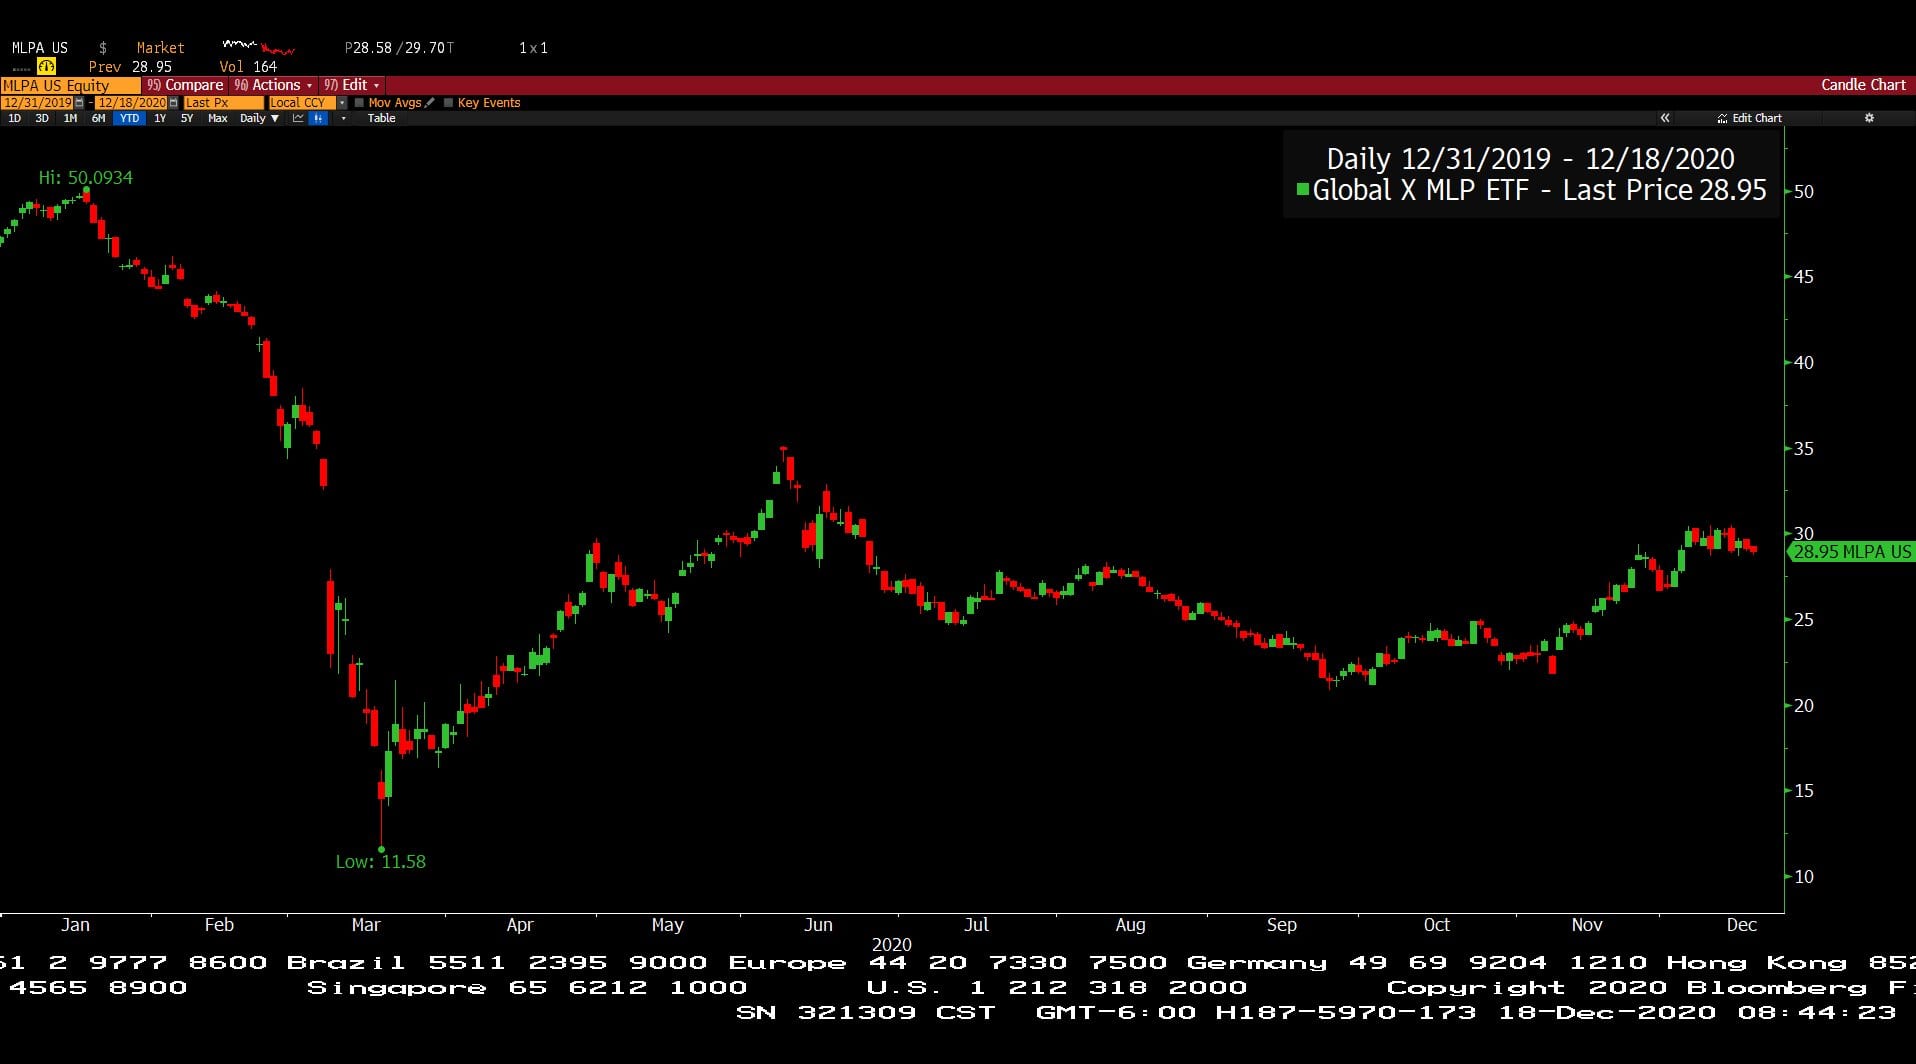Image resolution: width=1916 pixels, height=1064 pixels.
Task: Click the Hi: 50.0934 marker label
Action: [x=85, y=177]
